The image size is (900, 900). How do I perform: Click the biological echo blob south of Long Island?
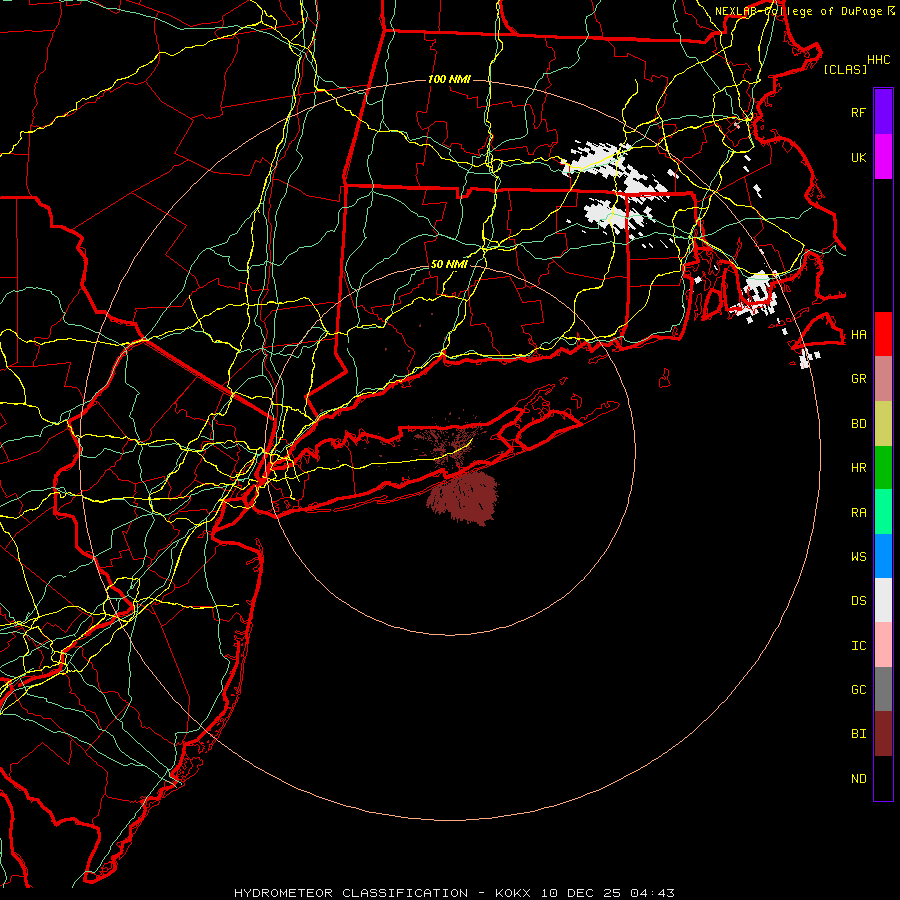pyautogui.click(x=463, y=498)
